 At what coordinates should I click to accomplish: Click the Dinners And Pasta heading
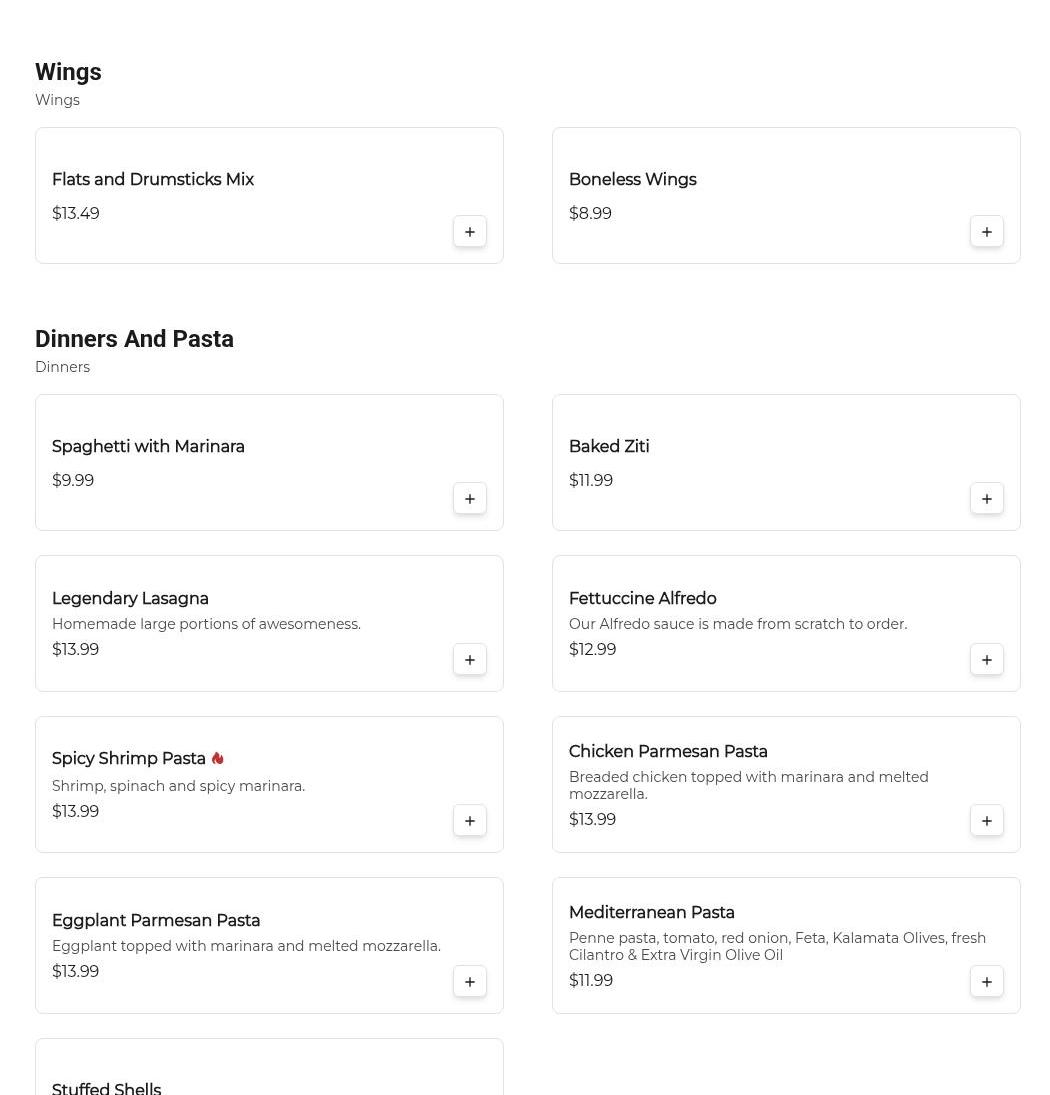[x=134, y=339]
